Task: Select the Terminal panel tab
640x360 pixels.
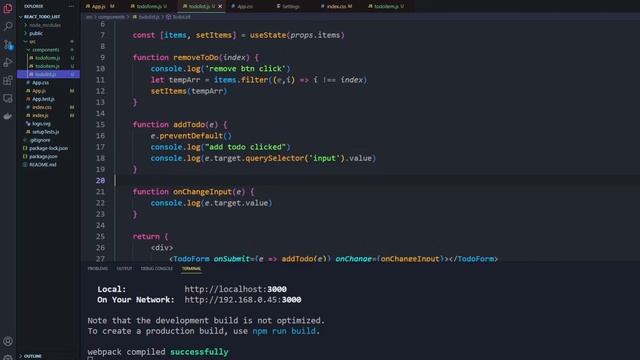Action: point(191,269)
